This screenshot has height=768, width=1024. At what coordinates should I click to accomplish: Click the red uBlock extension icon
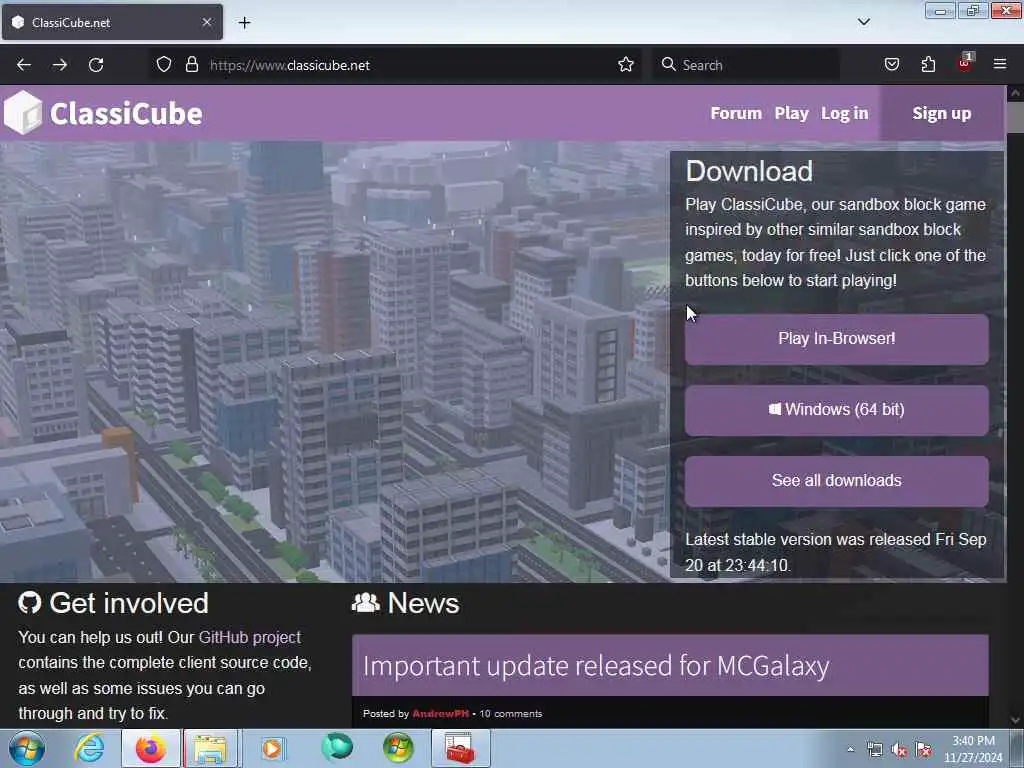965,63
